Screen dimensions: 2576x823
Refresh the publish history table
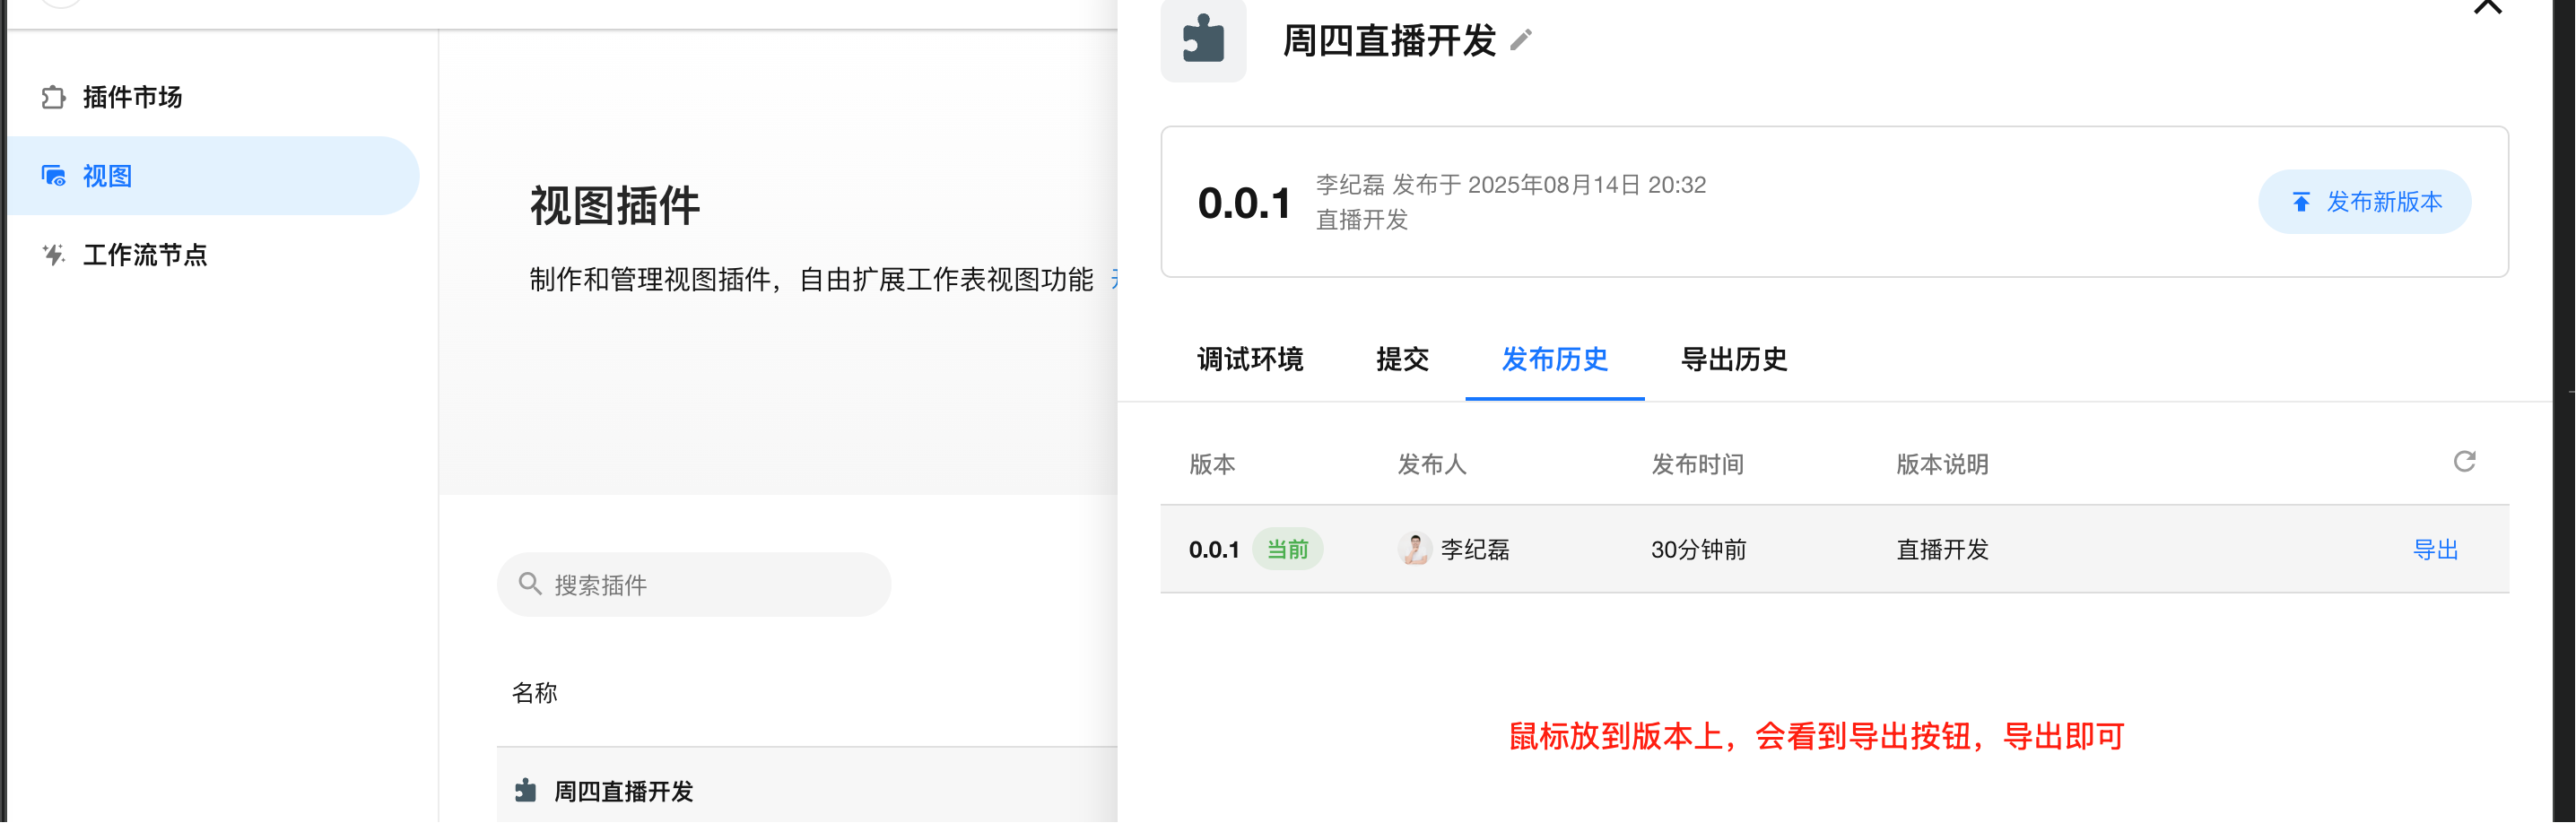(x=2465, y=461)
